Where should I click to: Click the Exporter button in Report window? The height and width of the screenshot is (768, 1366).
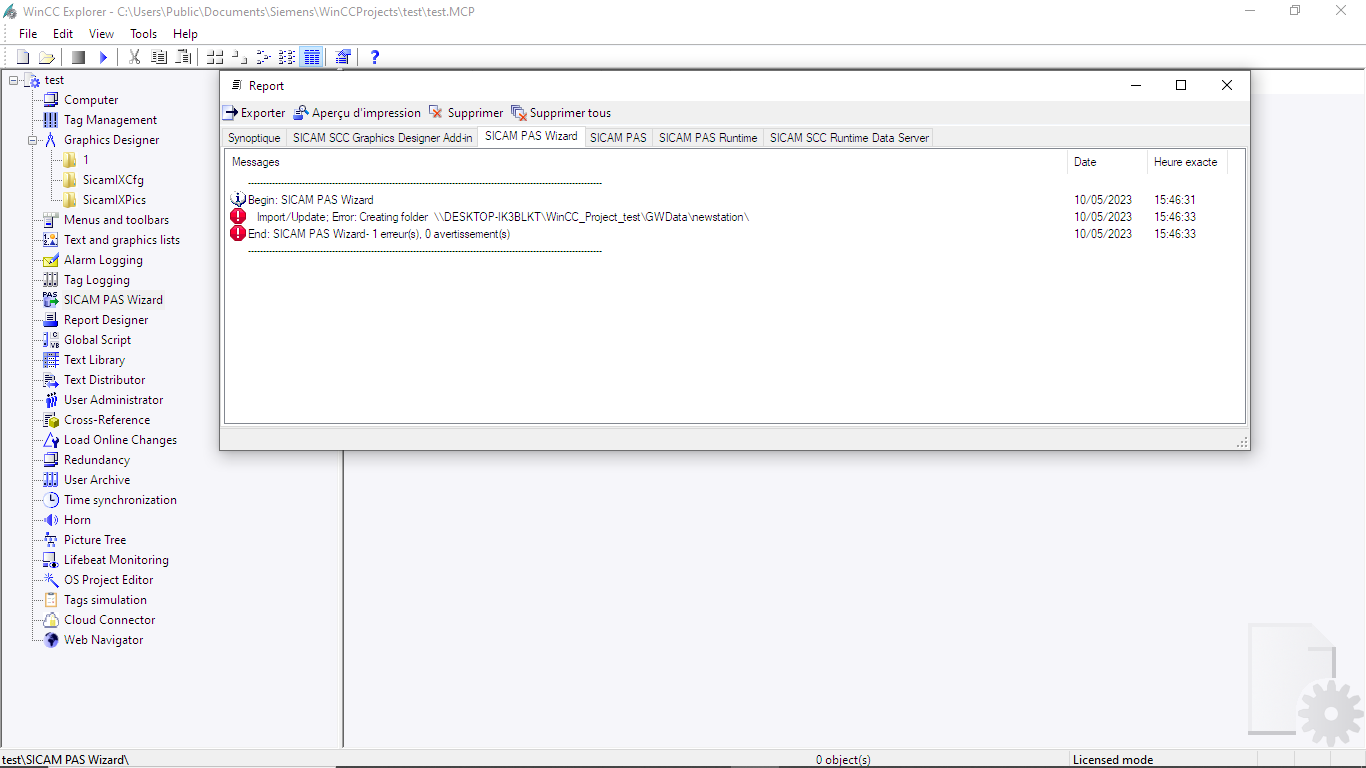254,113
